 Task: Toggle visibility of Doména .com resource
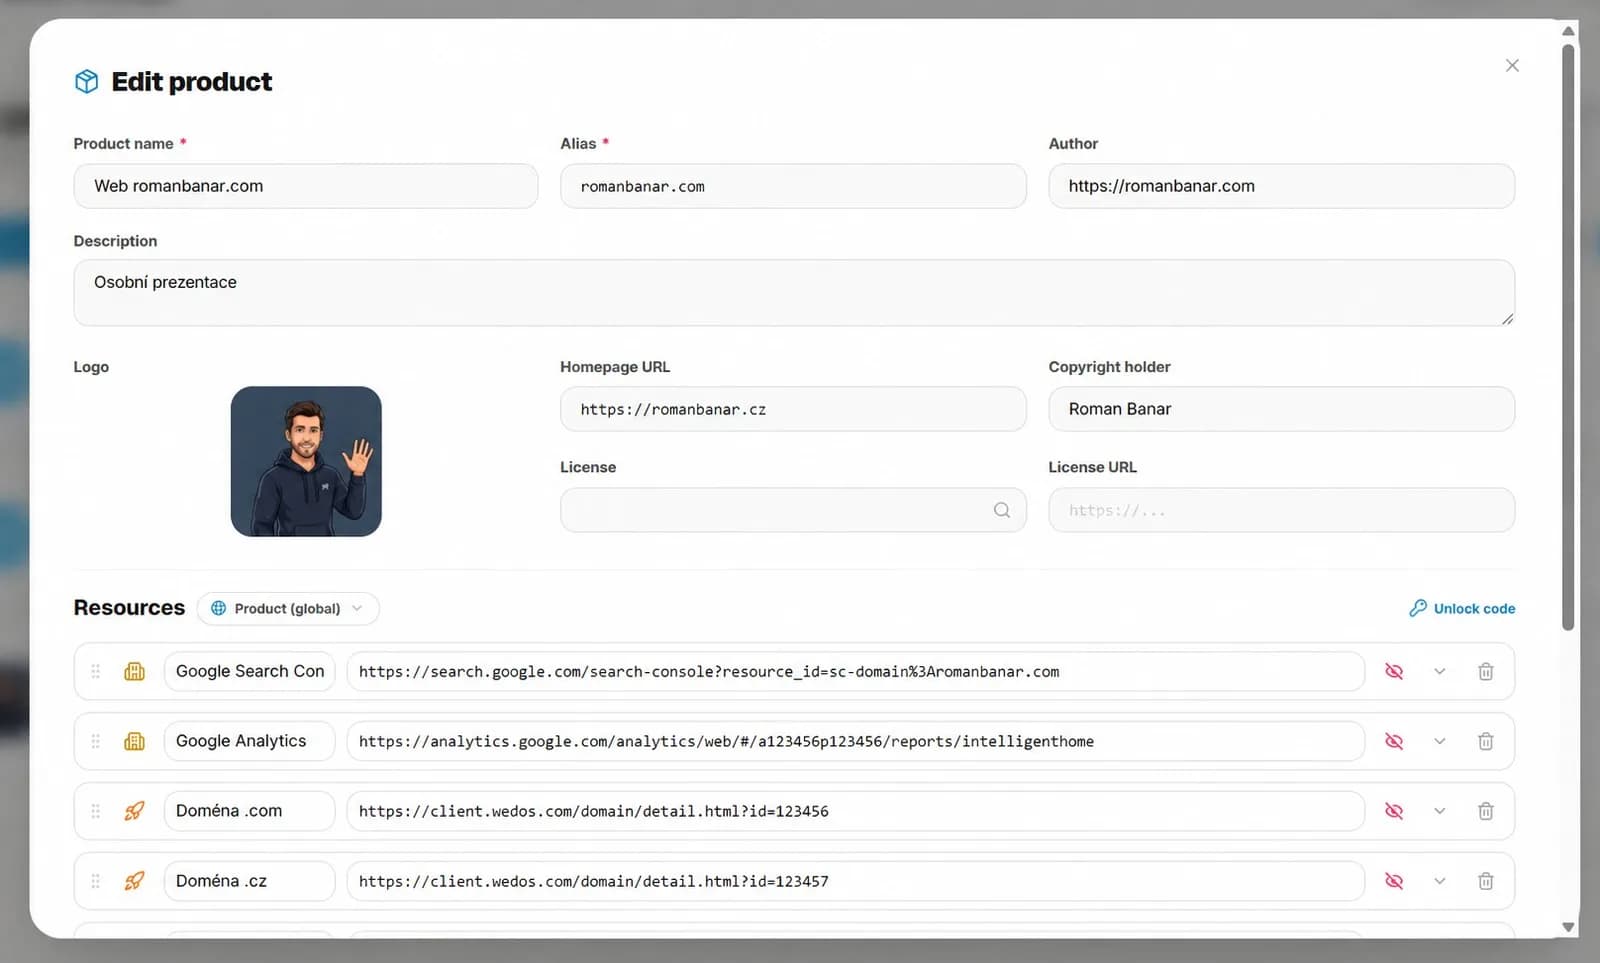1394,811
